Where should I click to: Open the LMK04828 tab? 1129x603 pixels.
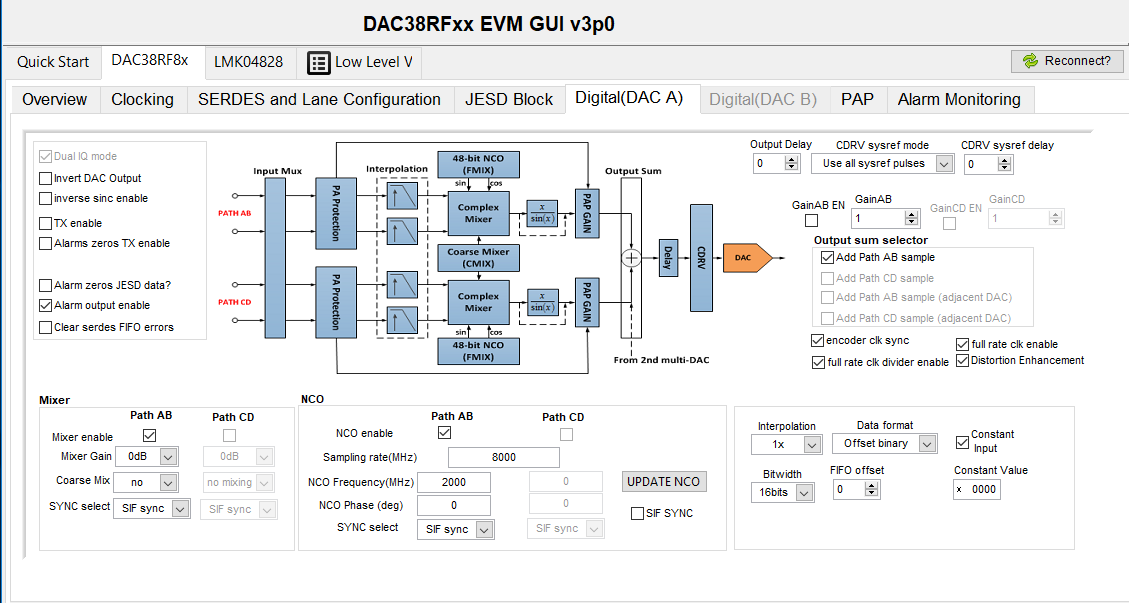(248, 62)
